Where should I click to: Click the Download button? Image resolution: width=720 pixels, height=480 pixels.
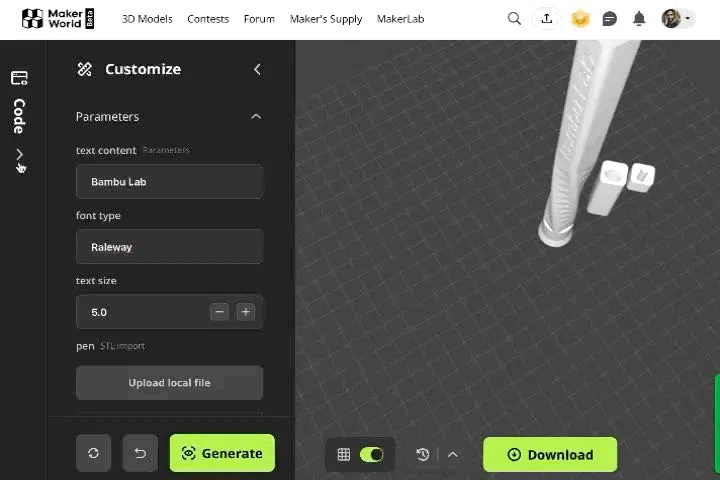pyautogui.click(x=550, y=455)
